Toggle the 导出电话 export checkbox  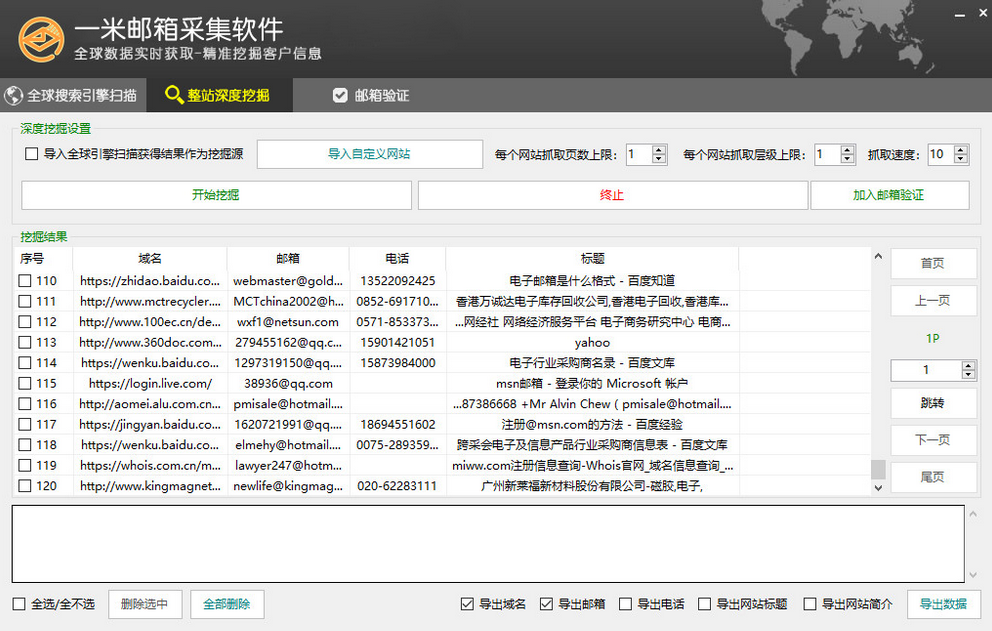[626, 604]
